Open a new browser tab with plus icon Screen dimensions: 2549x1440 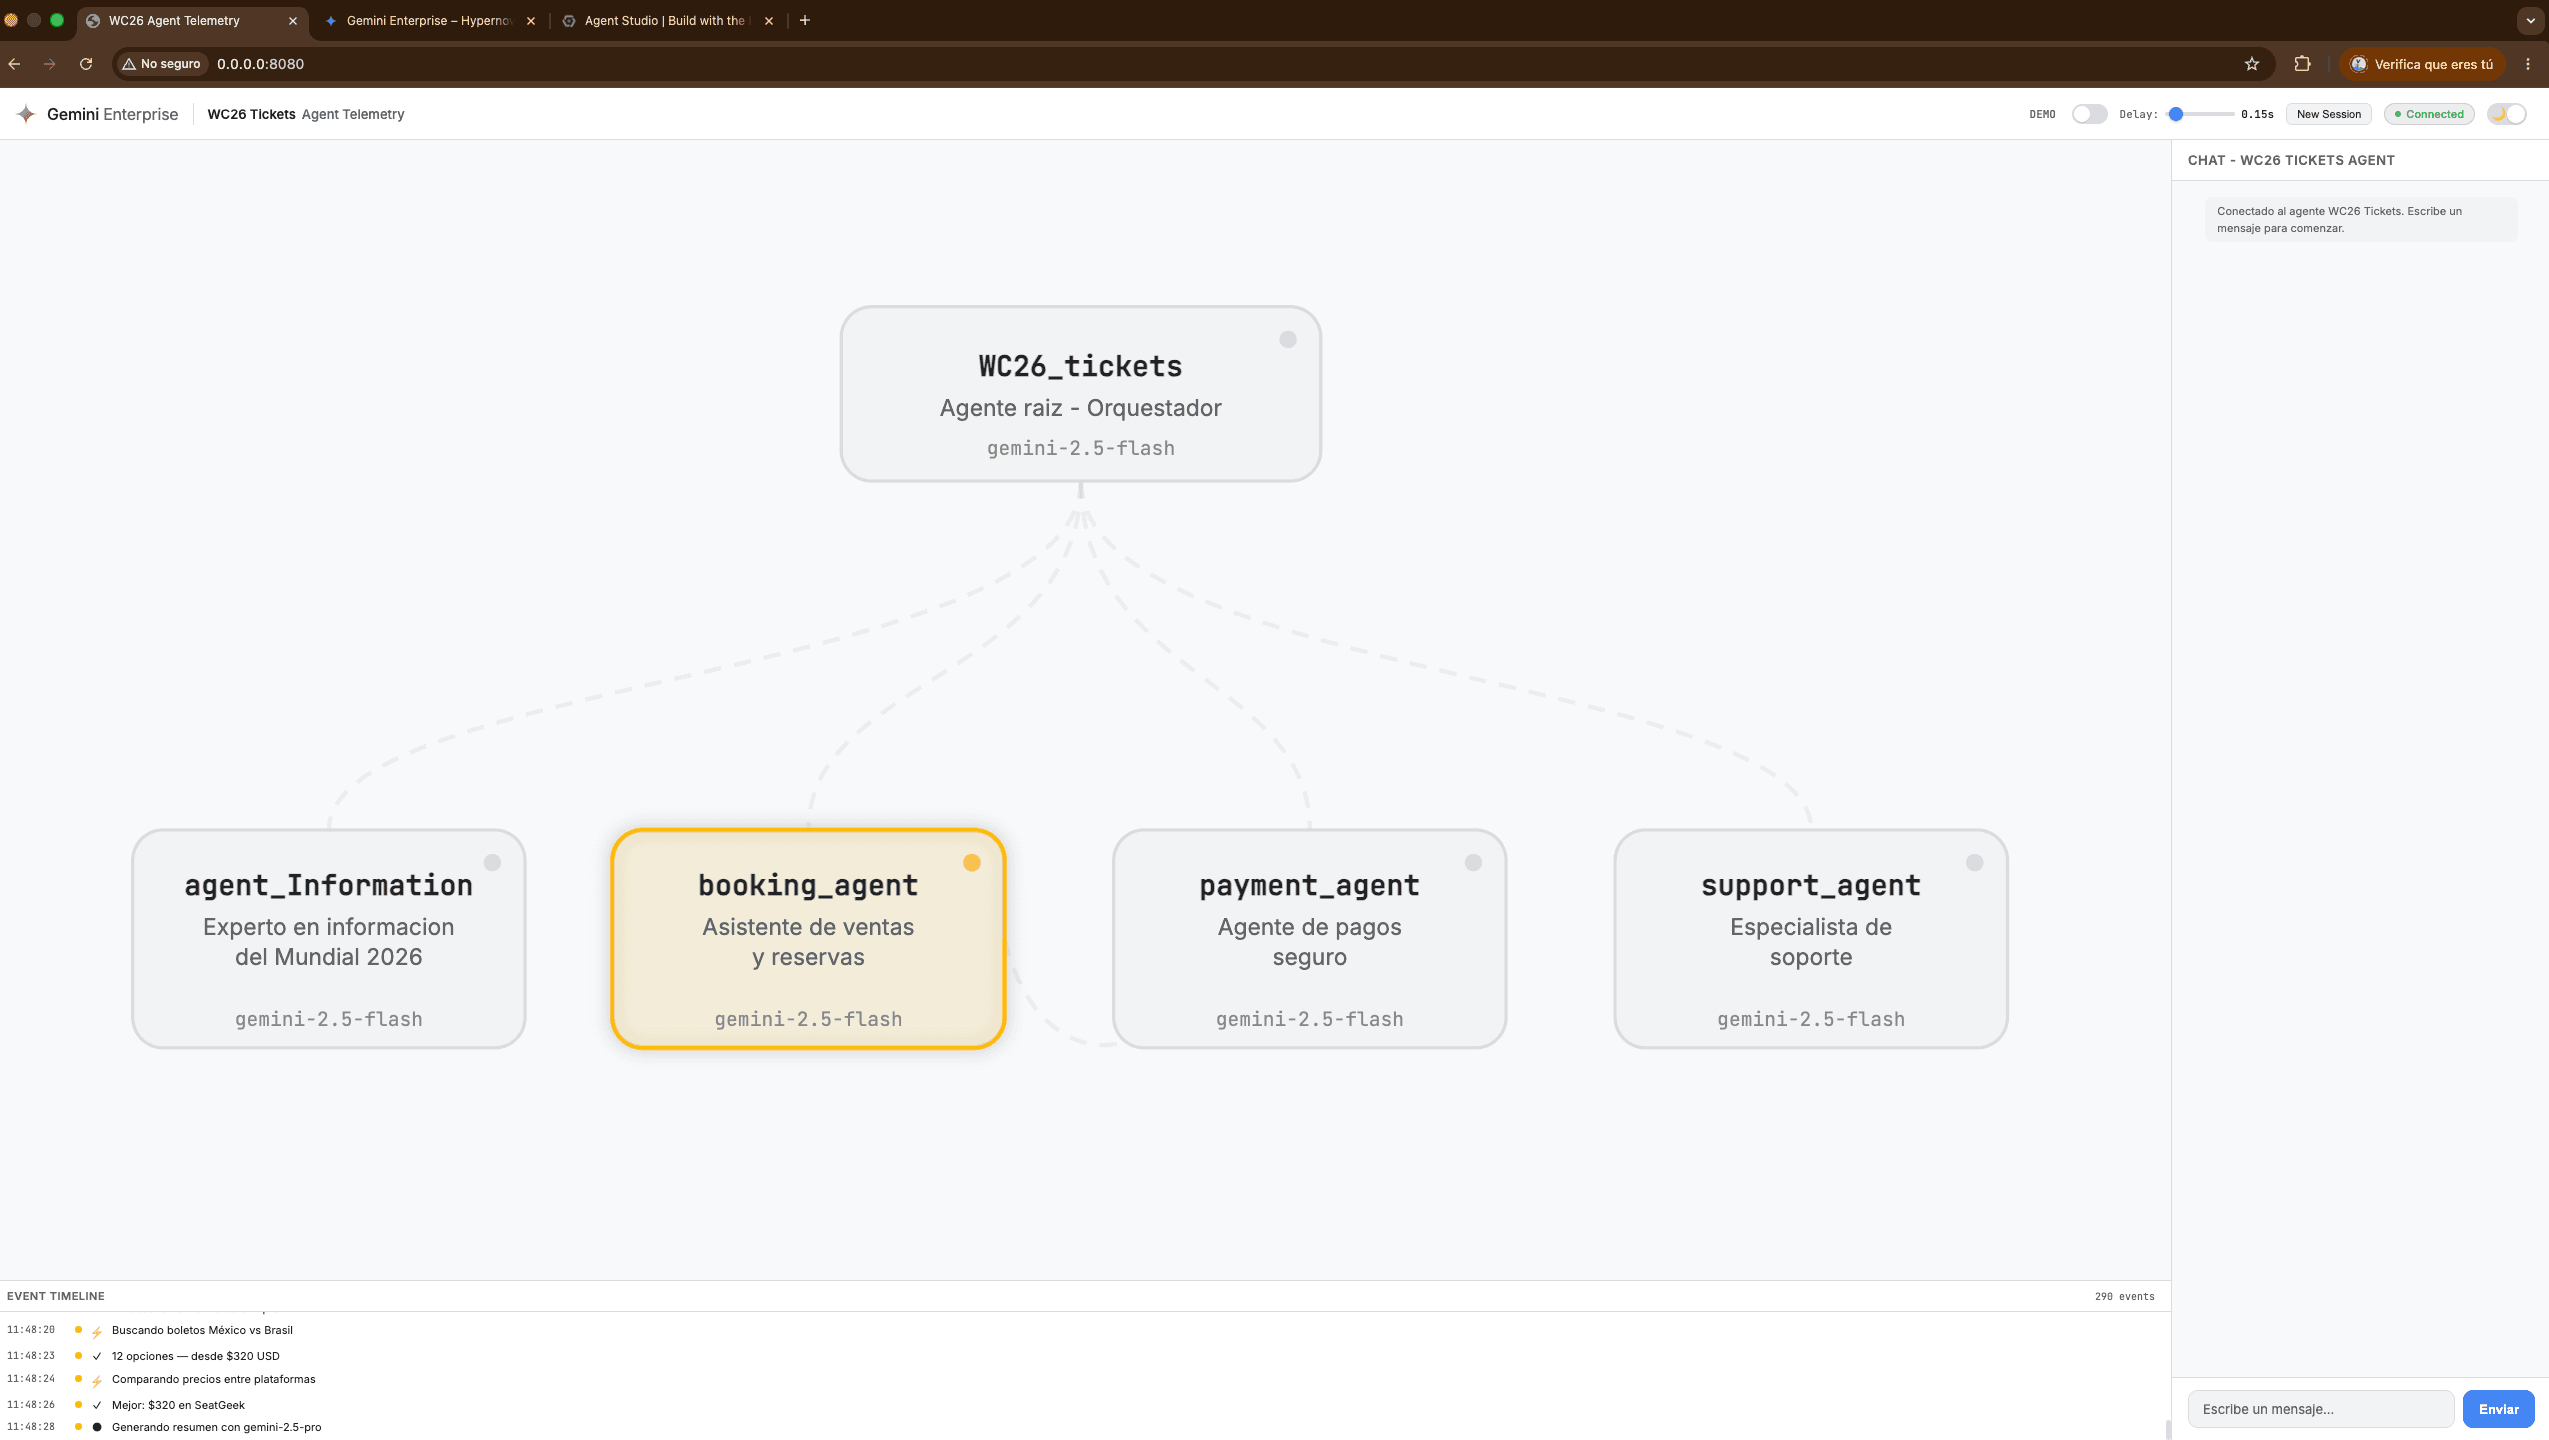805,20
